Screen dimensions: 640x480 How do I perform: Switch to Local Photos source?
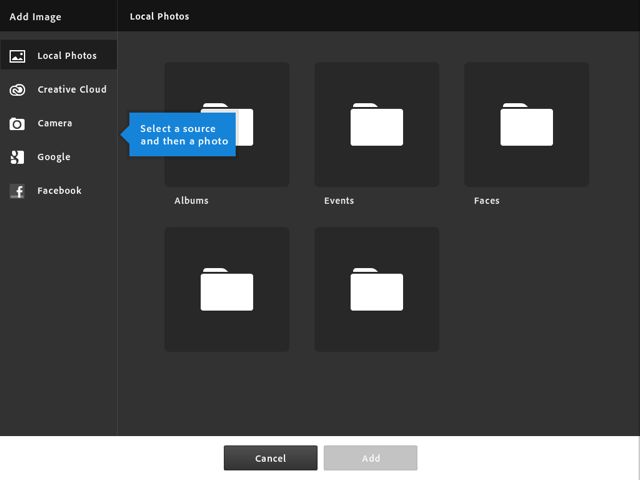point(59,55)
